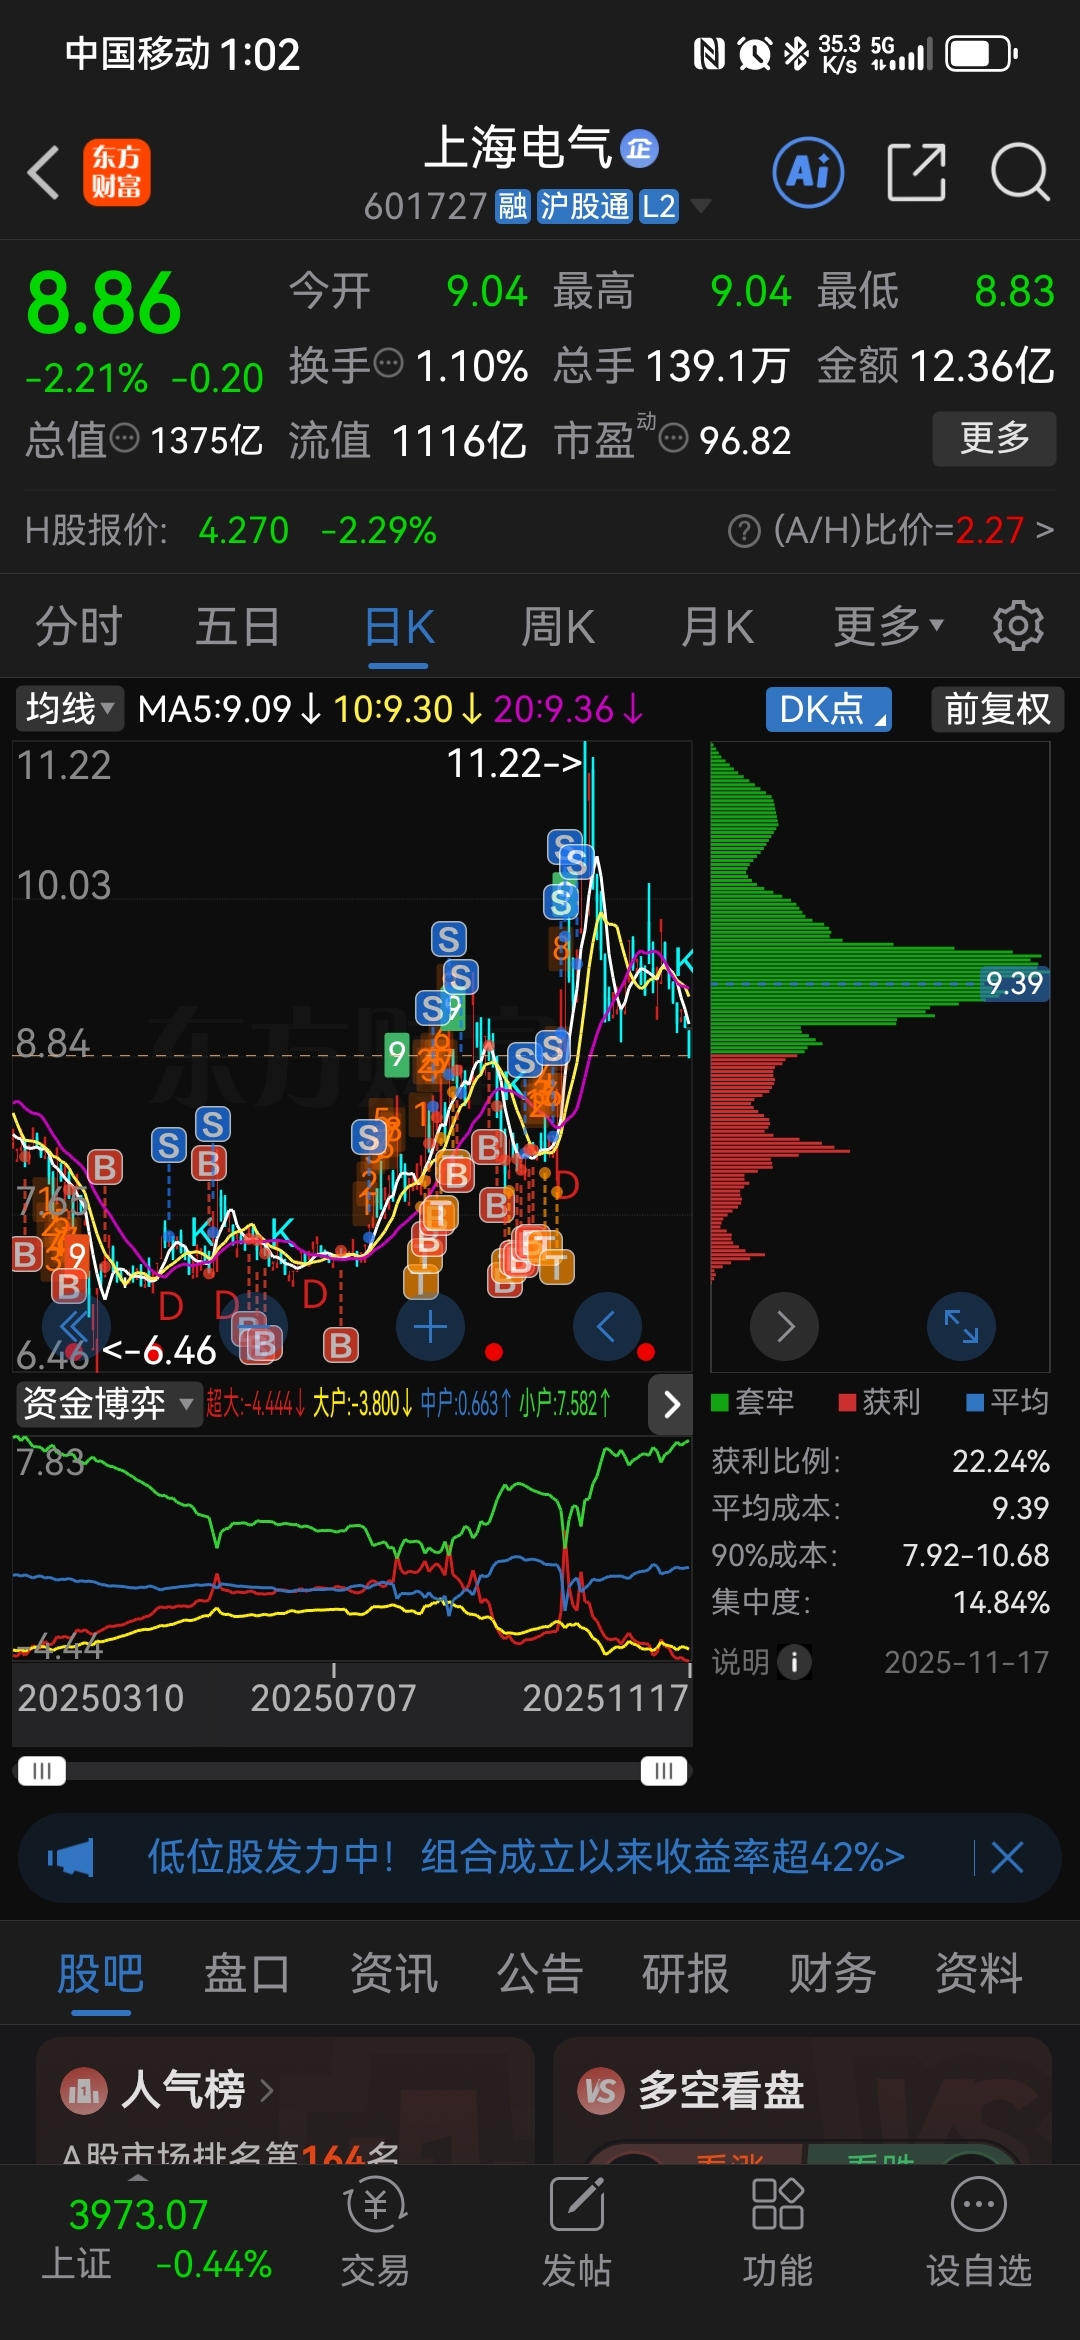Open 多空看盘 VS icon
Image resolution: width=1080 pixels, height=2340 pixels.
click(601, 2090)
